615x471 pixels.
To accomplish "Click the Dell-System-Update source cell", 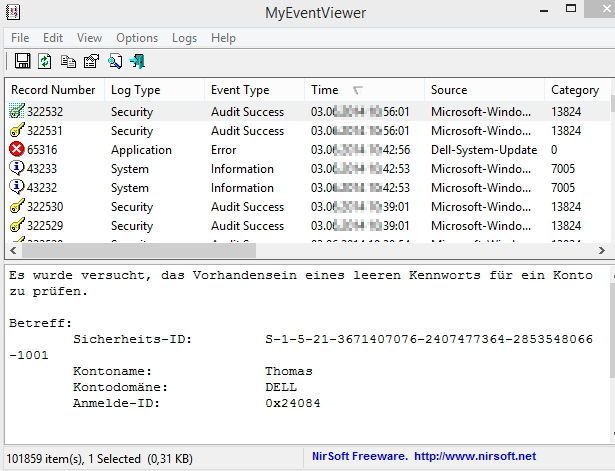I will [x=484, y=149].
